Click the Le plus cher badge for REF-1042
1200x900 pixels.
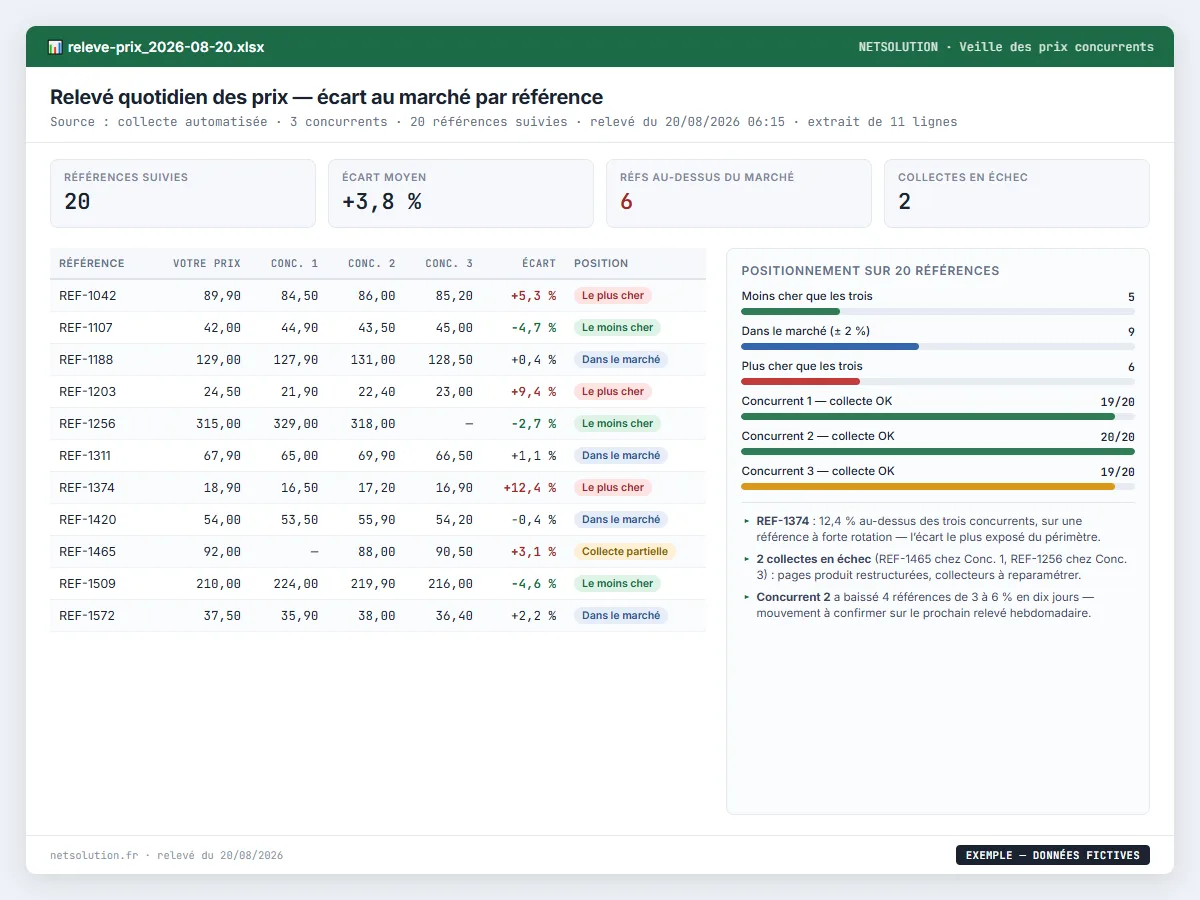coord(613,296)
